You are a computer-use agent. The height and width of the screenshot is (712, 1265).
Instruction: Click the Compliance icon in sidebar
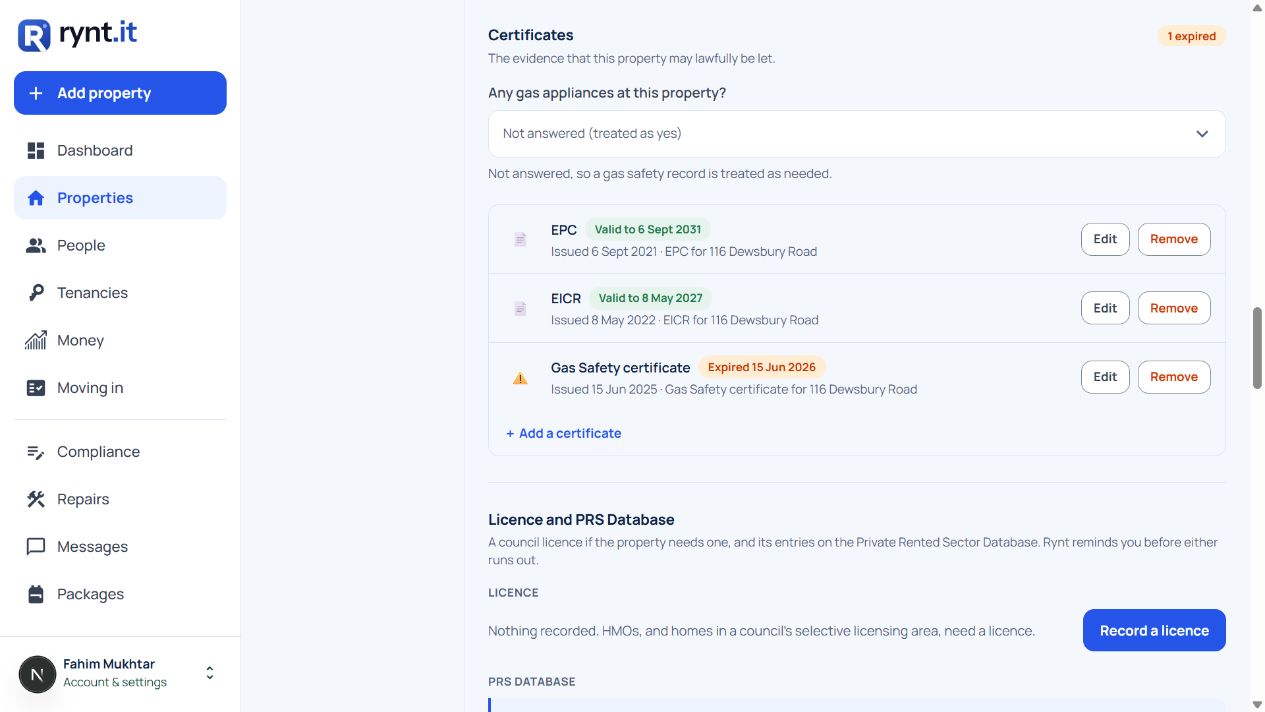pyautogui.click(x=36, y=452)
